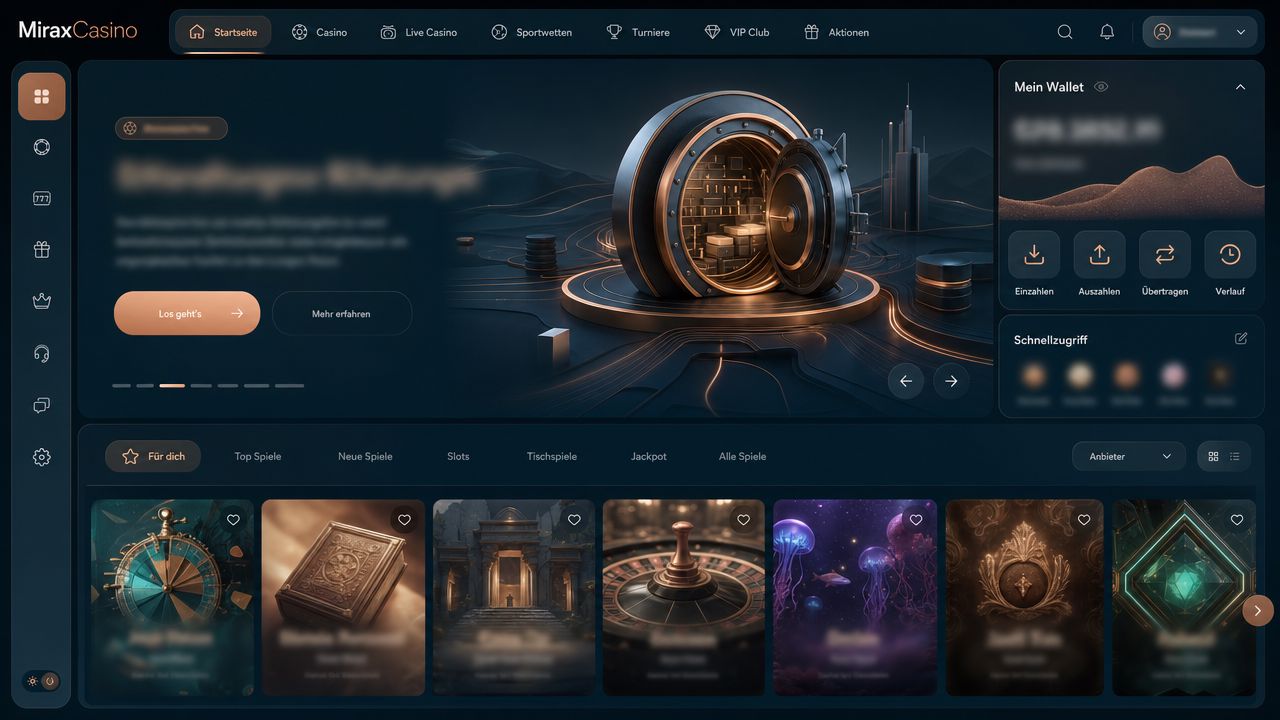Open notifications bell
This screenshot has width=1280, height=720.
(x=1107, y=32)
